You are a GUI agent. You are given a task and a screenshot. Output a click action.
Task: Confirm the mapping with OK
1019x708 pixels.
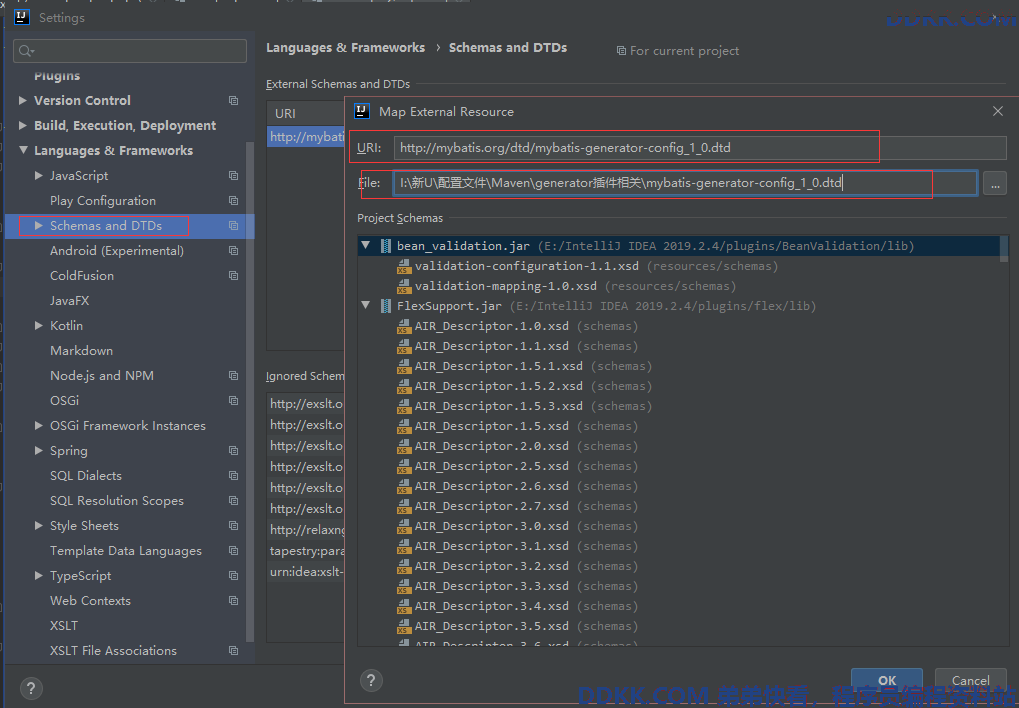tap(886, 680)
